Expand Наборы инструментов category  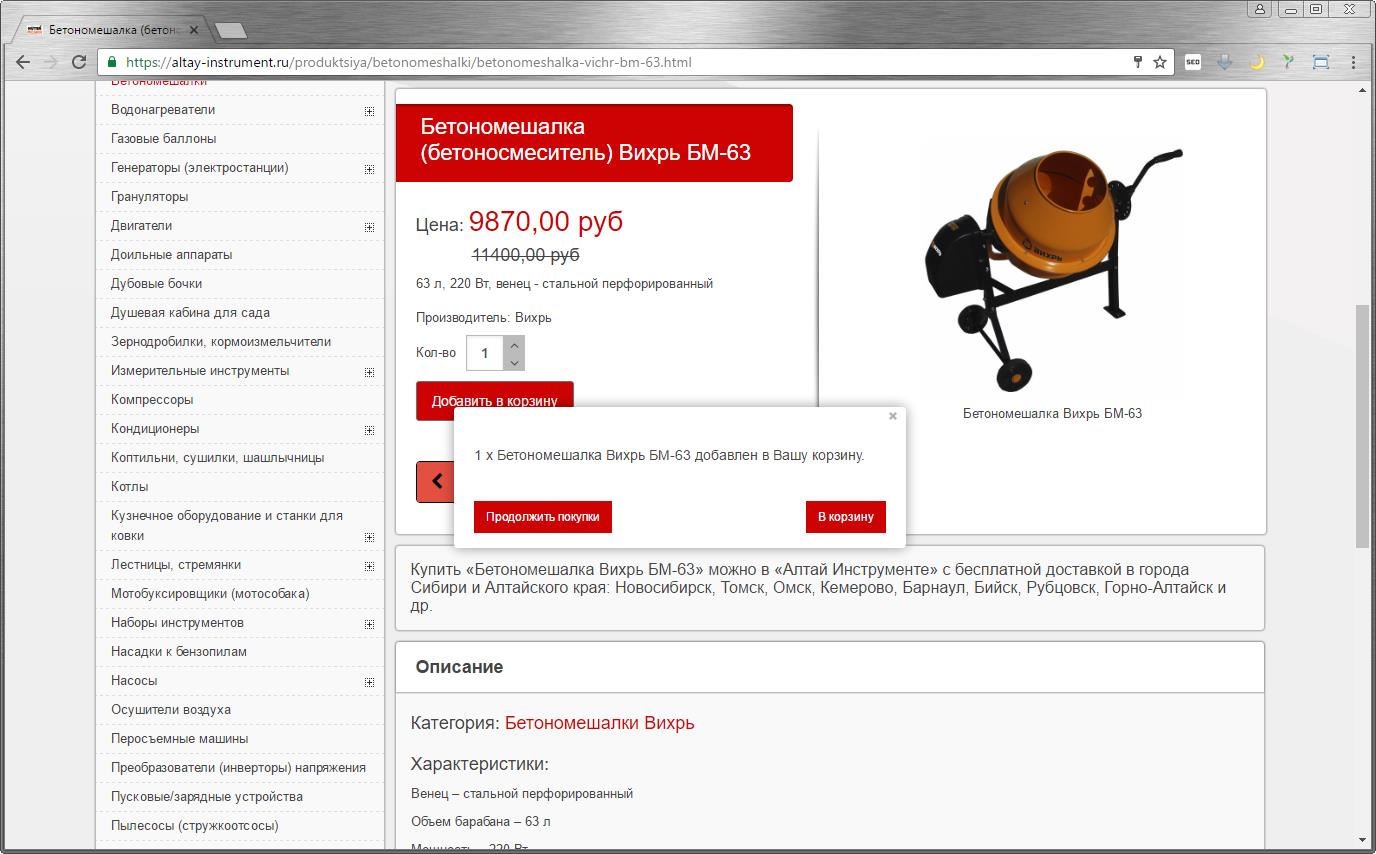click(x=369, y=624)
